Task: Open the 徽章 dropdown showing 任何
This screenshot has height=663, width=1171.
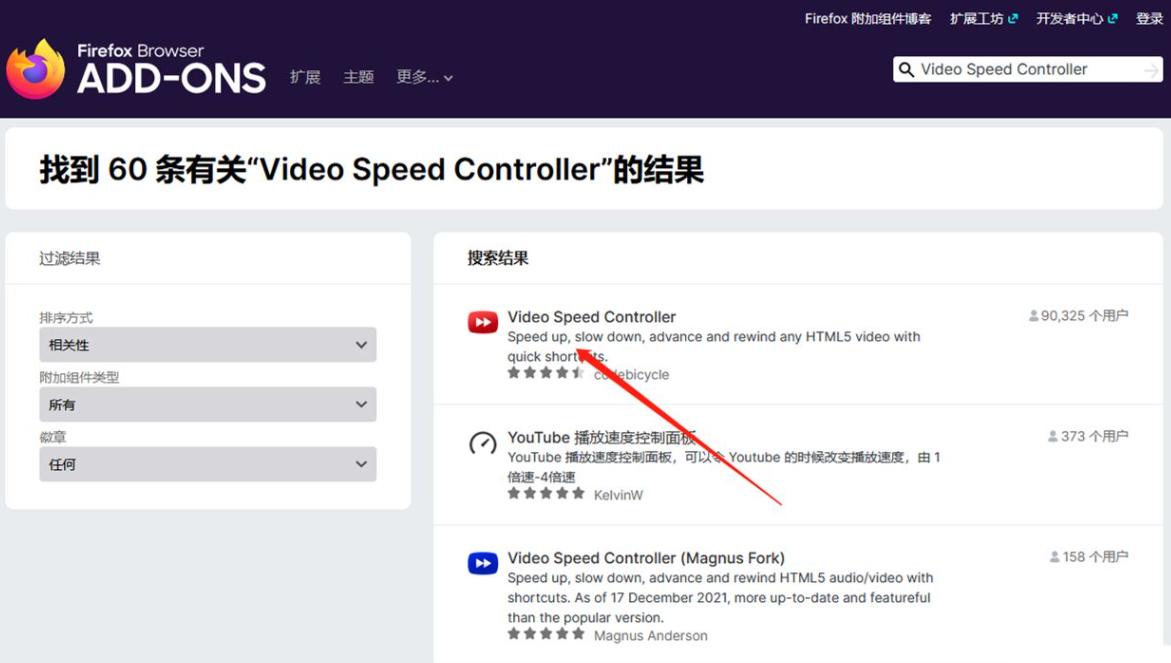Action: [208, 464]
